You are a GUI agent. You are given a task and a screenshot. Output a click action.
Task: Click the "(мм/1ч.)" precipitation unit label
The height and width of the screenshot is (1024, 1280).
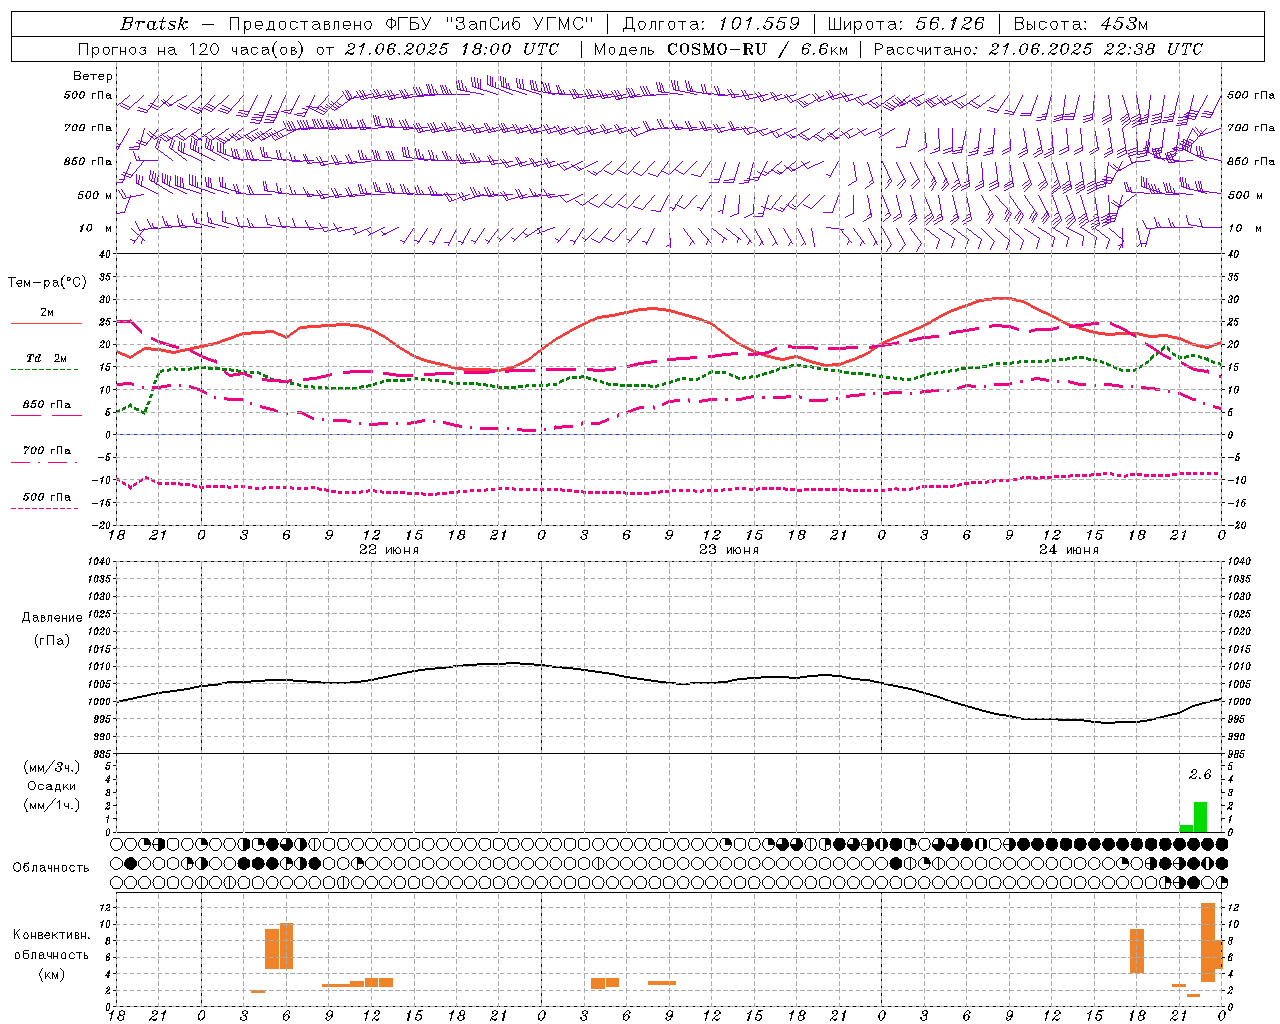[x=52, y=805]
